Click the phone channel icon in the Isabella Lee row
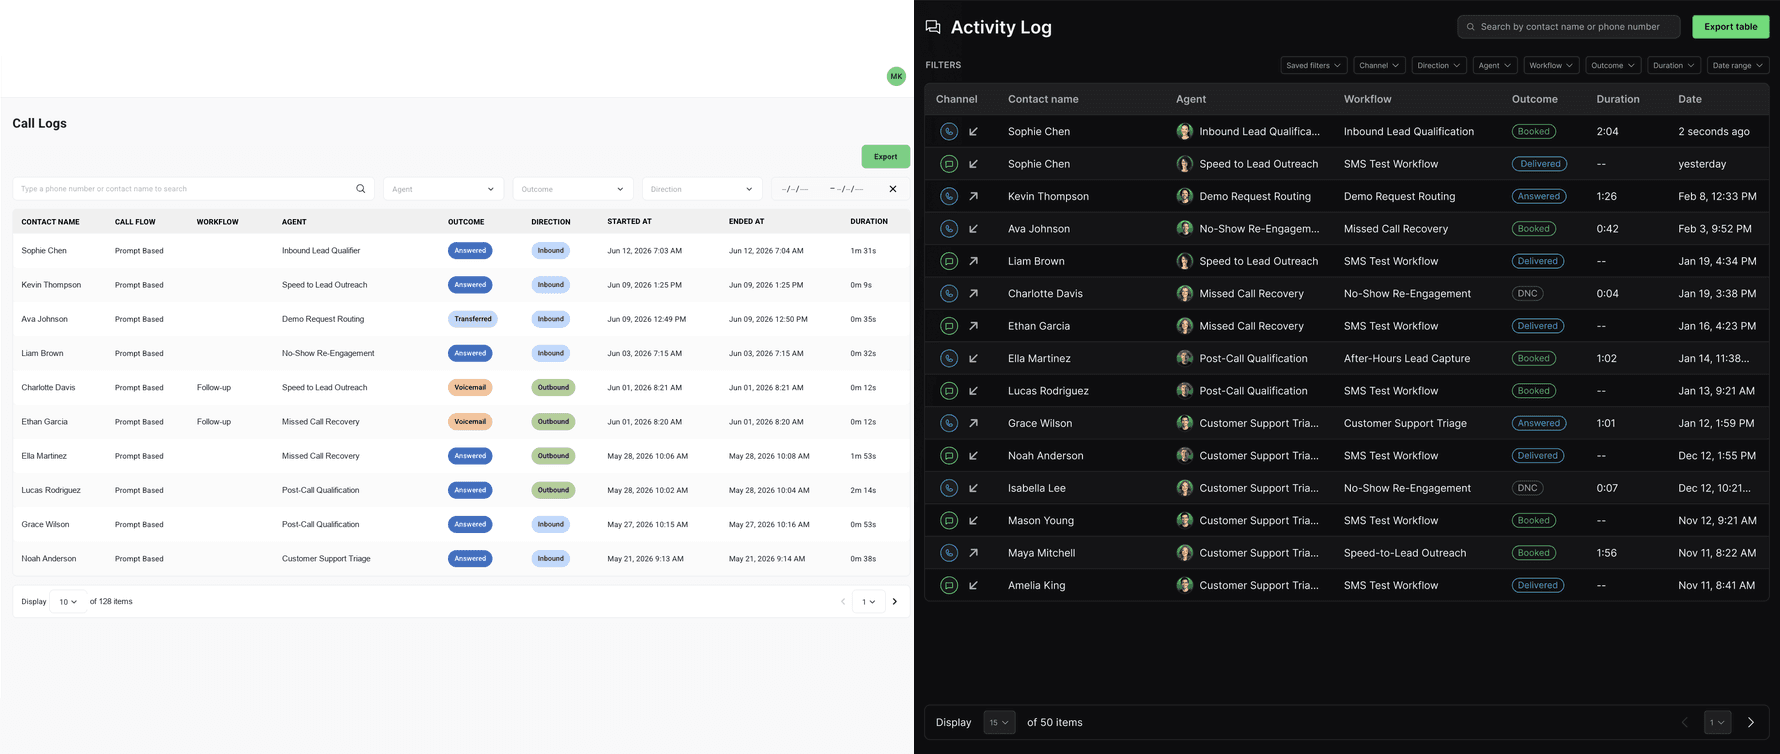Viewport: 1780px width, 754px height. coord(949,488)
